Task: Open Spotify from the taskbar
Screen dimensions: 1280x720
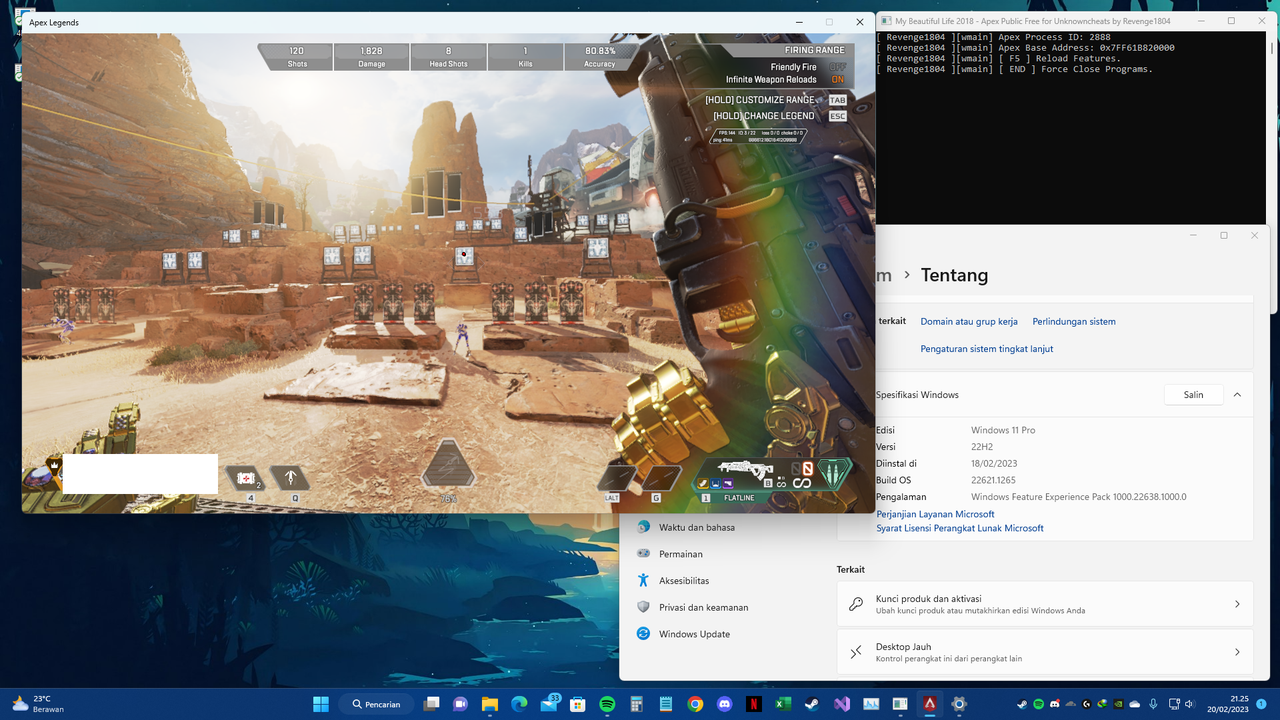Action: coord(606,704)
